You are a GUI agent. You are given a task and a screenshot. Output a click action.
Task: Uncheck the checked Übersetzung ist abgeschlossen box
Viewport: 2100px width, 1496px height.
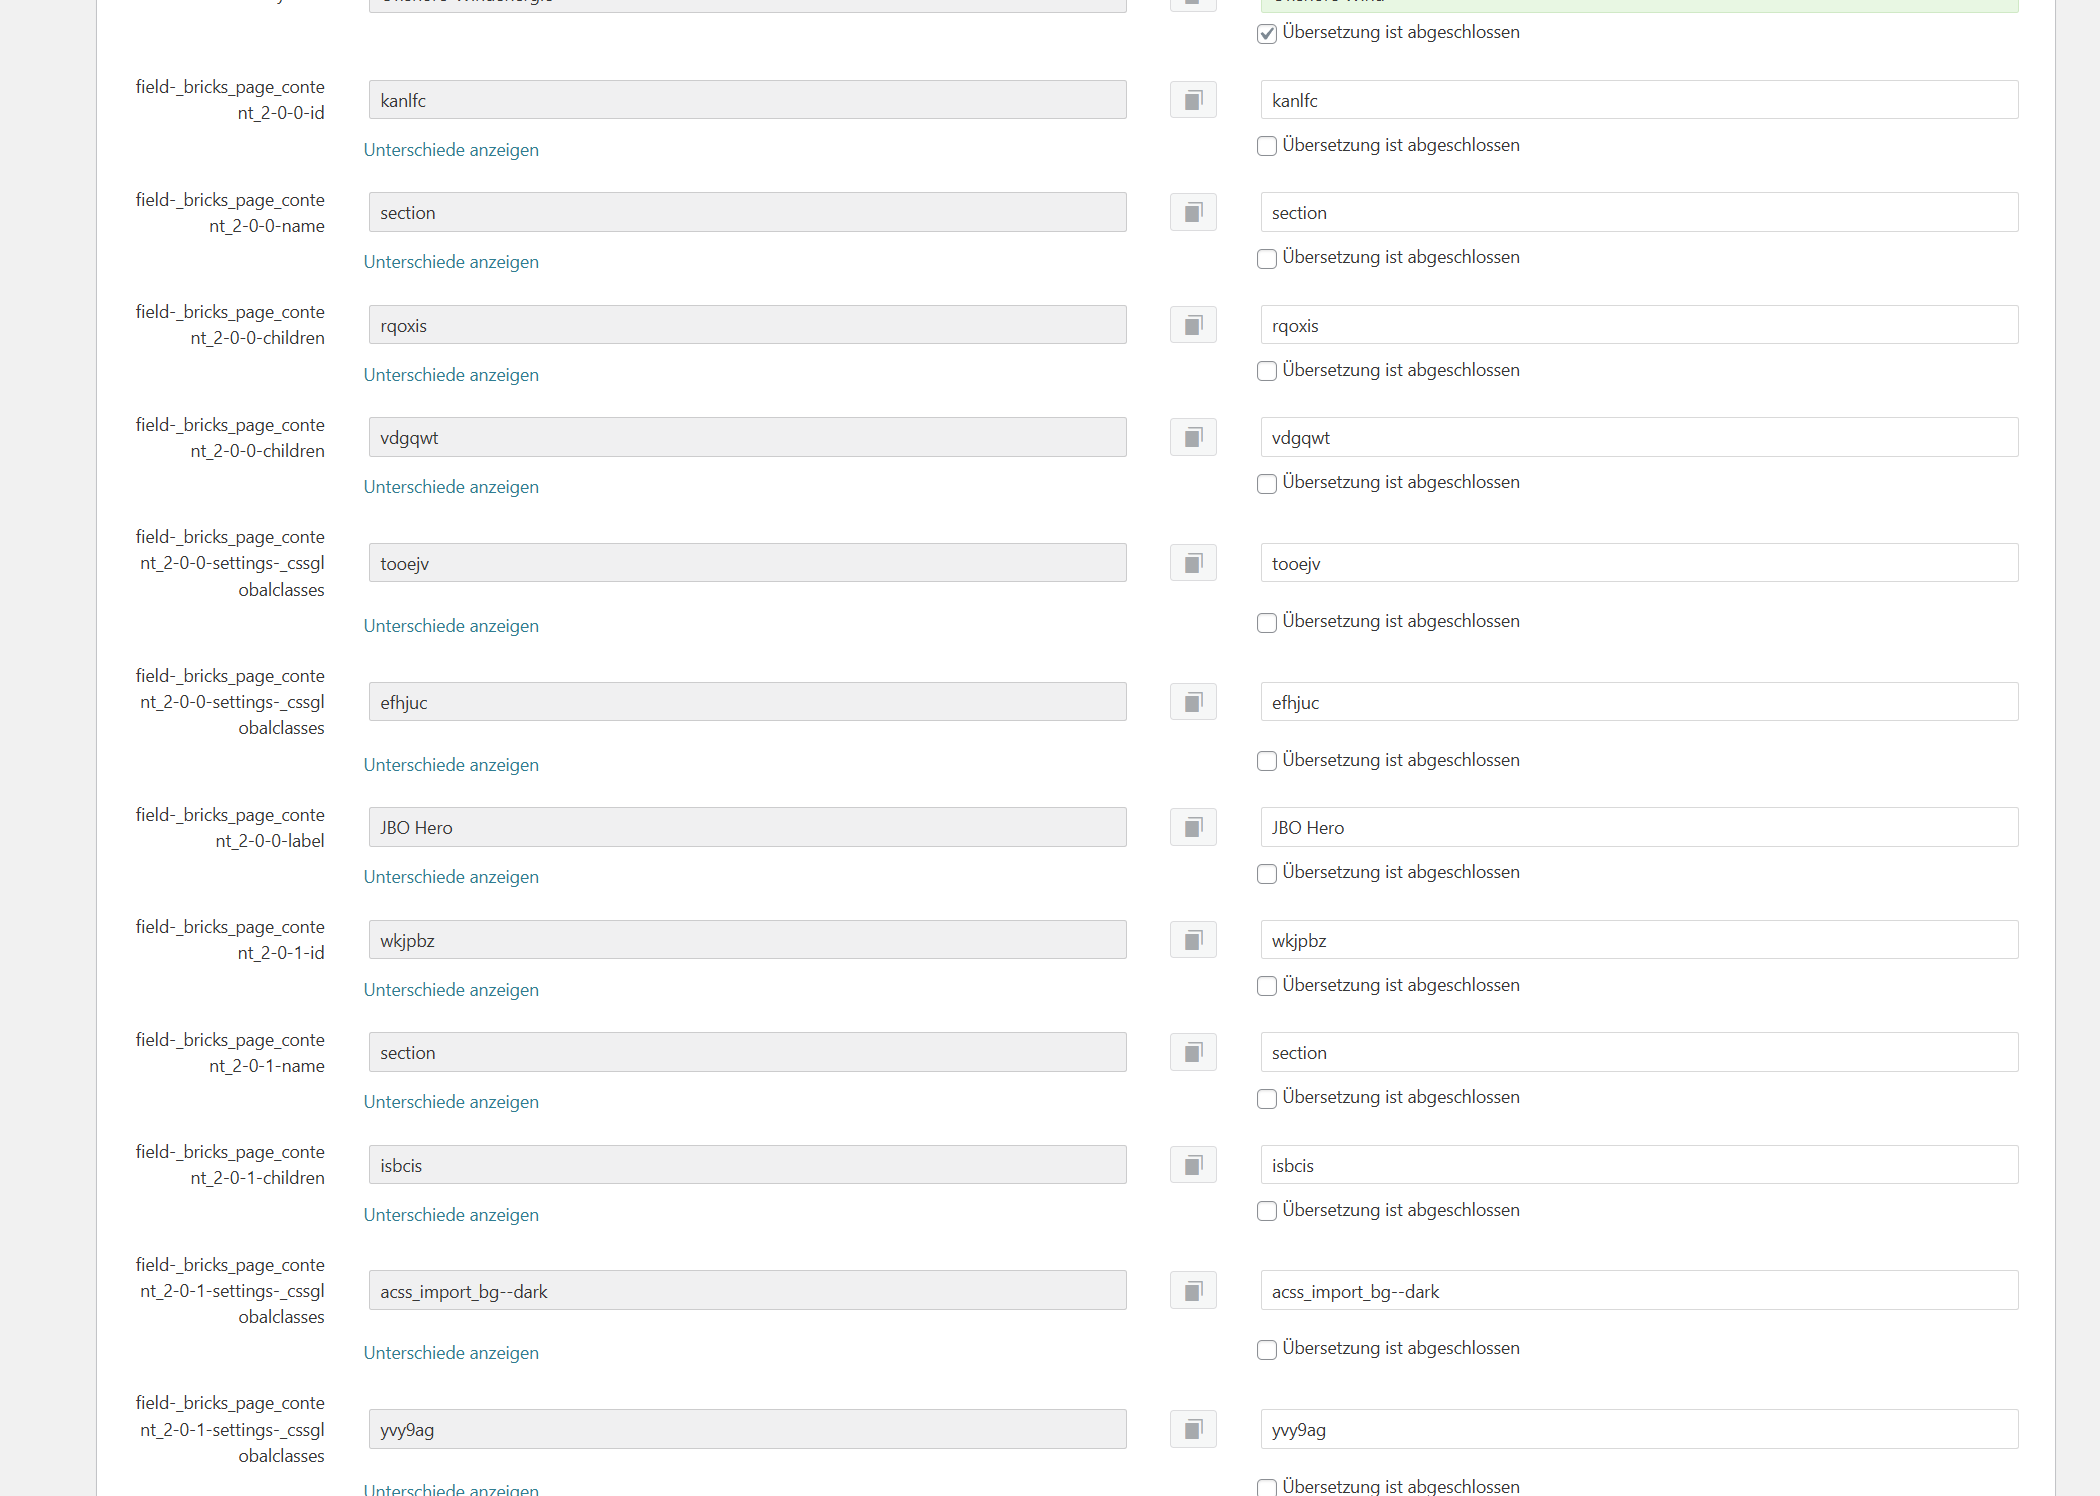coord(1267,33)
